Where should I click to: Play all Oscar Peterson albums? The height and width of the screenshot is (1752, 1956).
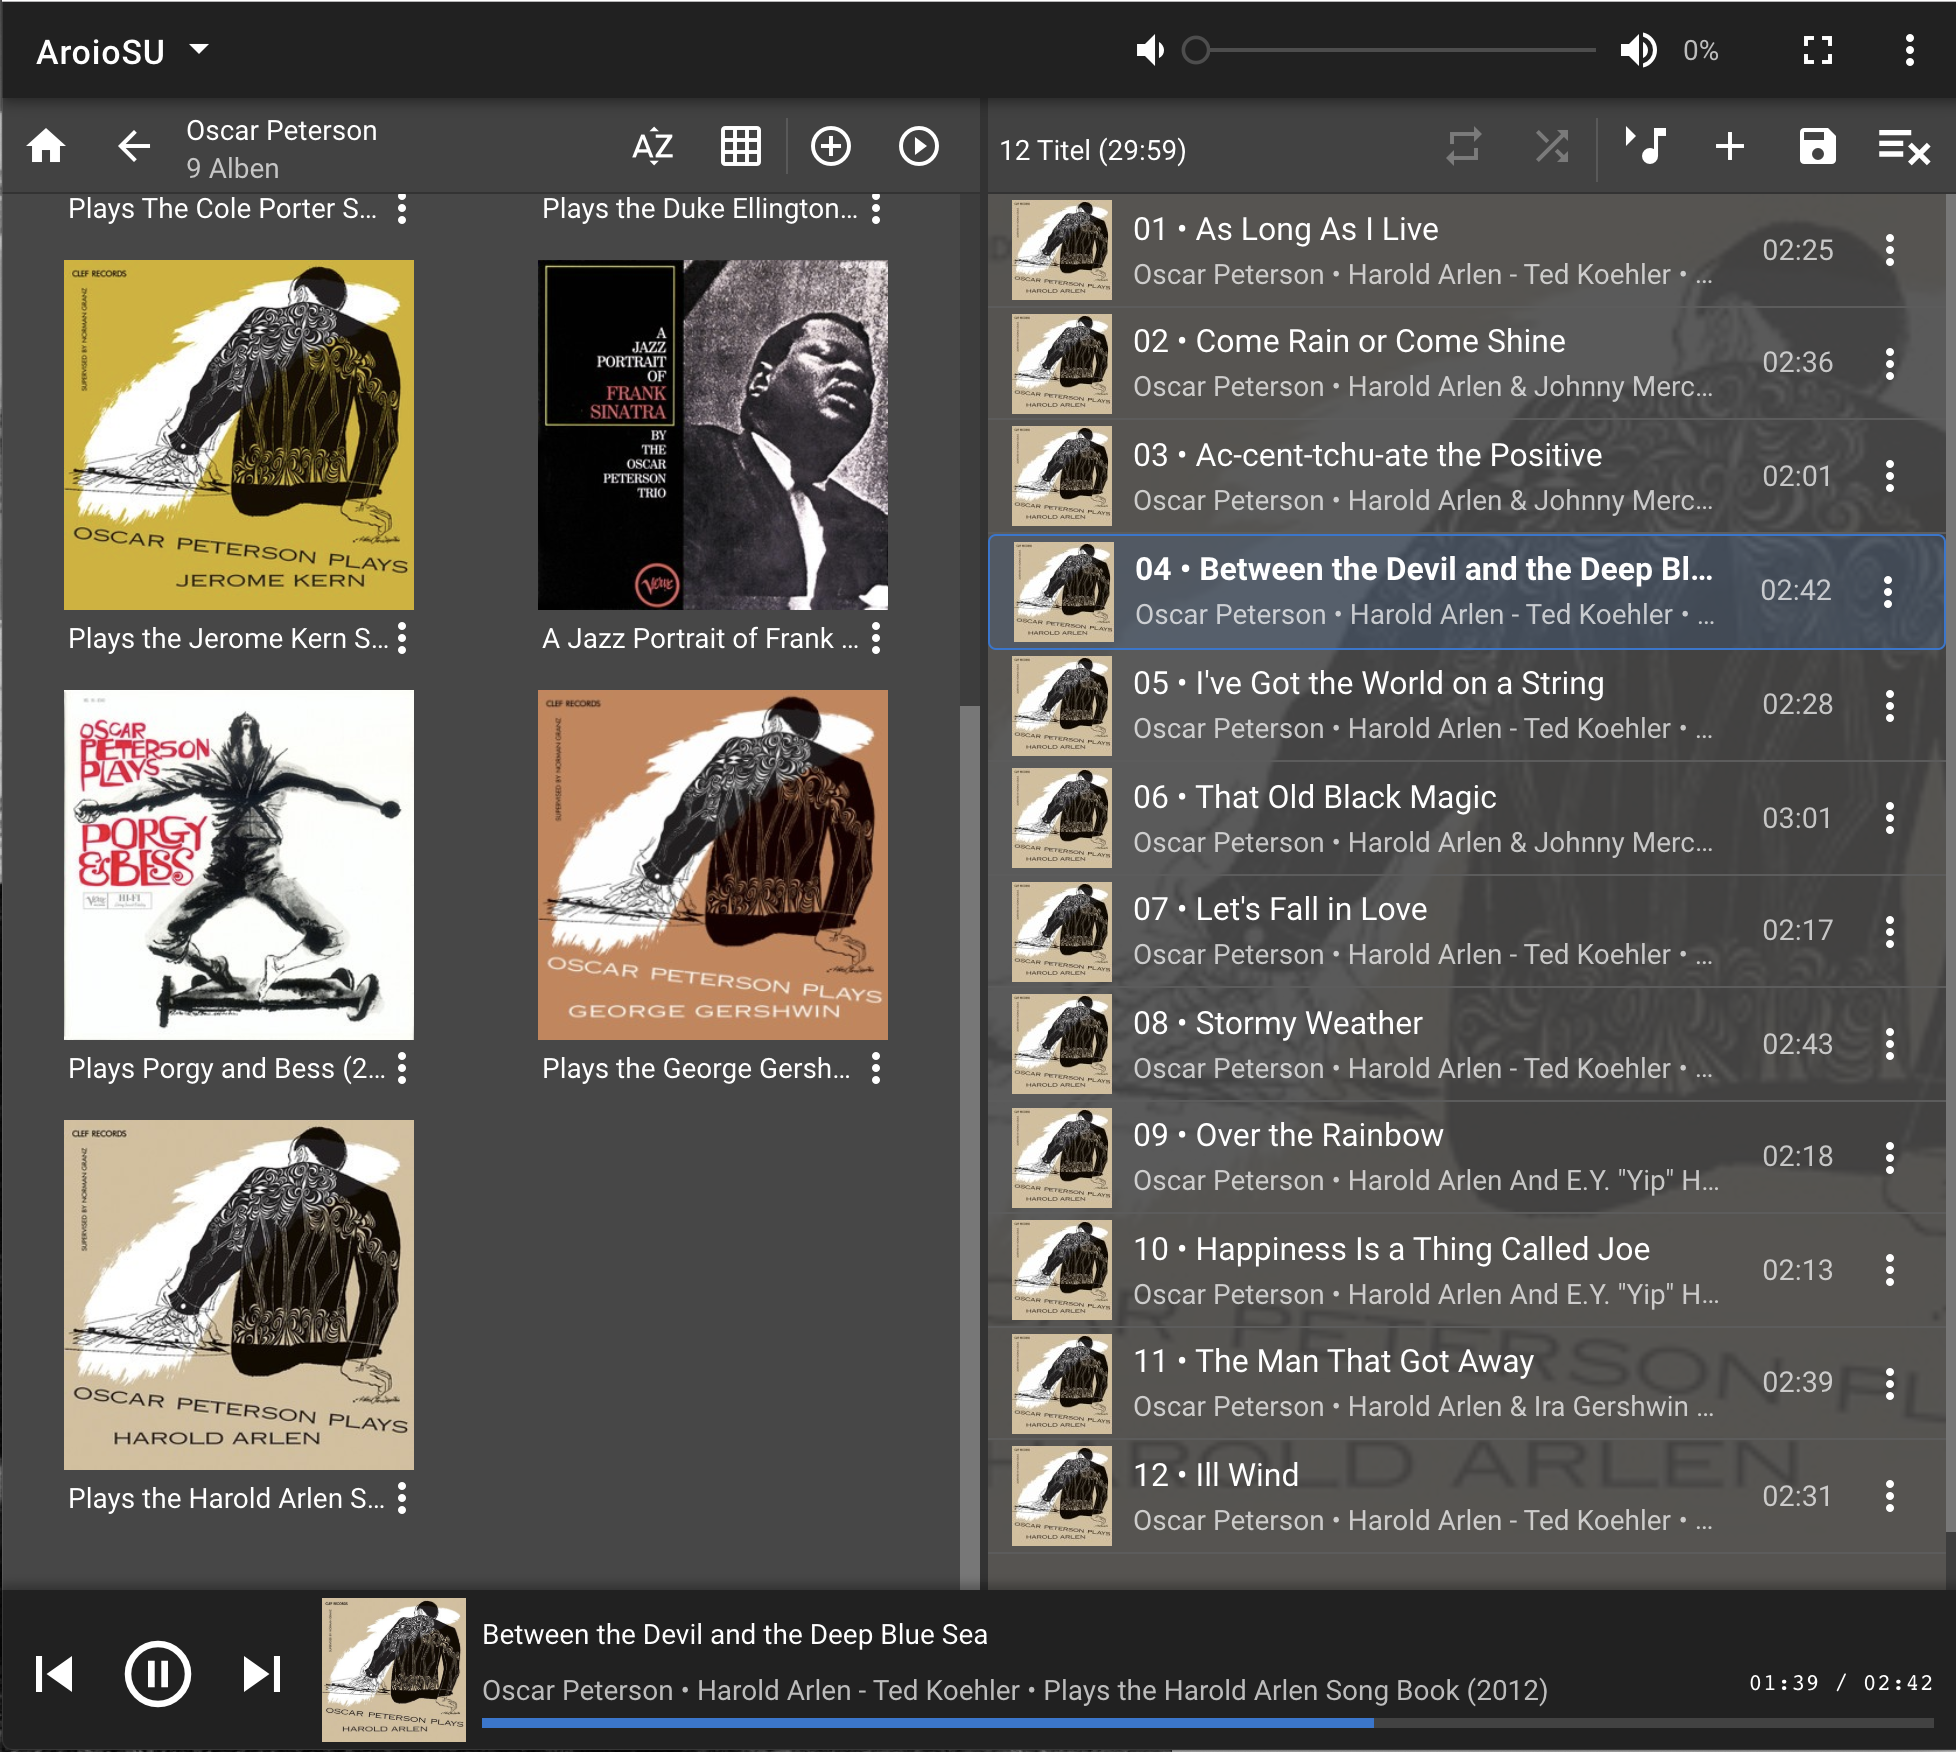[x=918, y=147]
